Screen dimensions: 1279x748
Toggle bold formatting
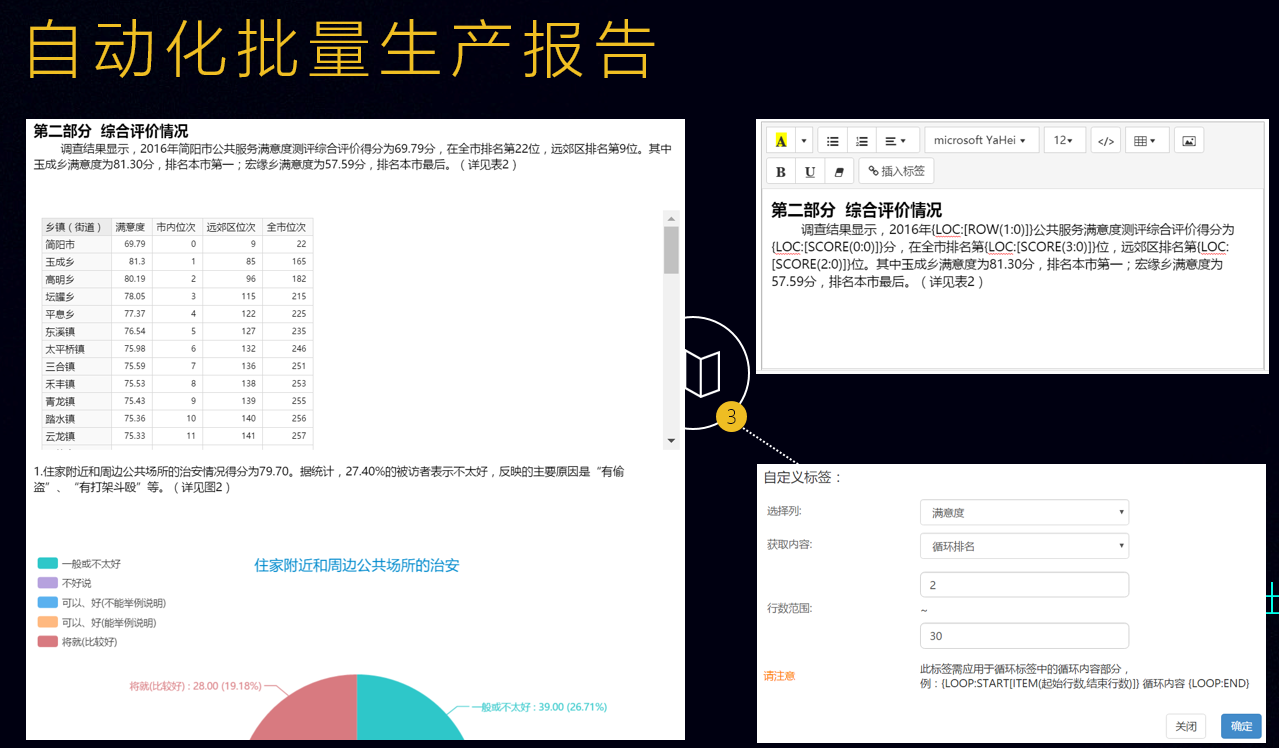[781, 172]
